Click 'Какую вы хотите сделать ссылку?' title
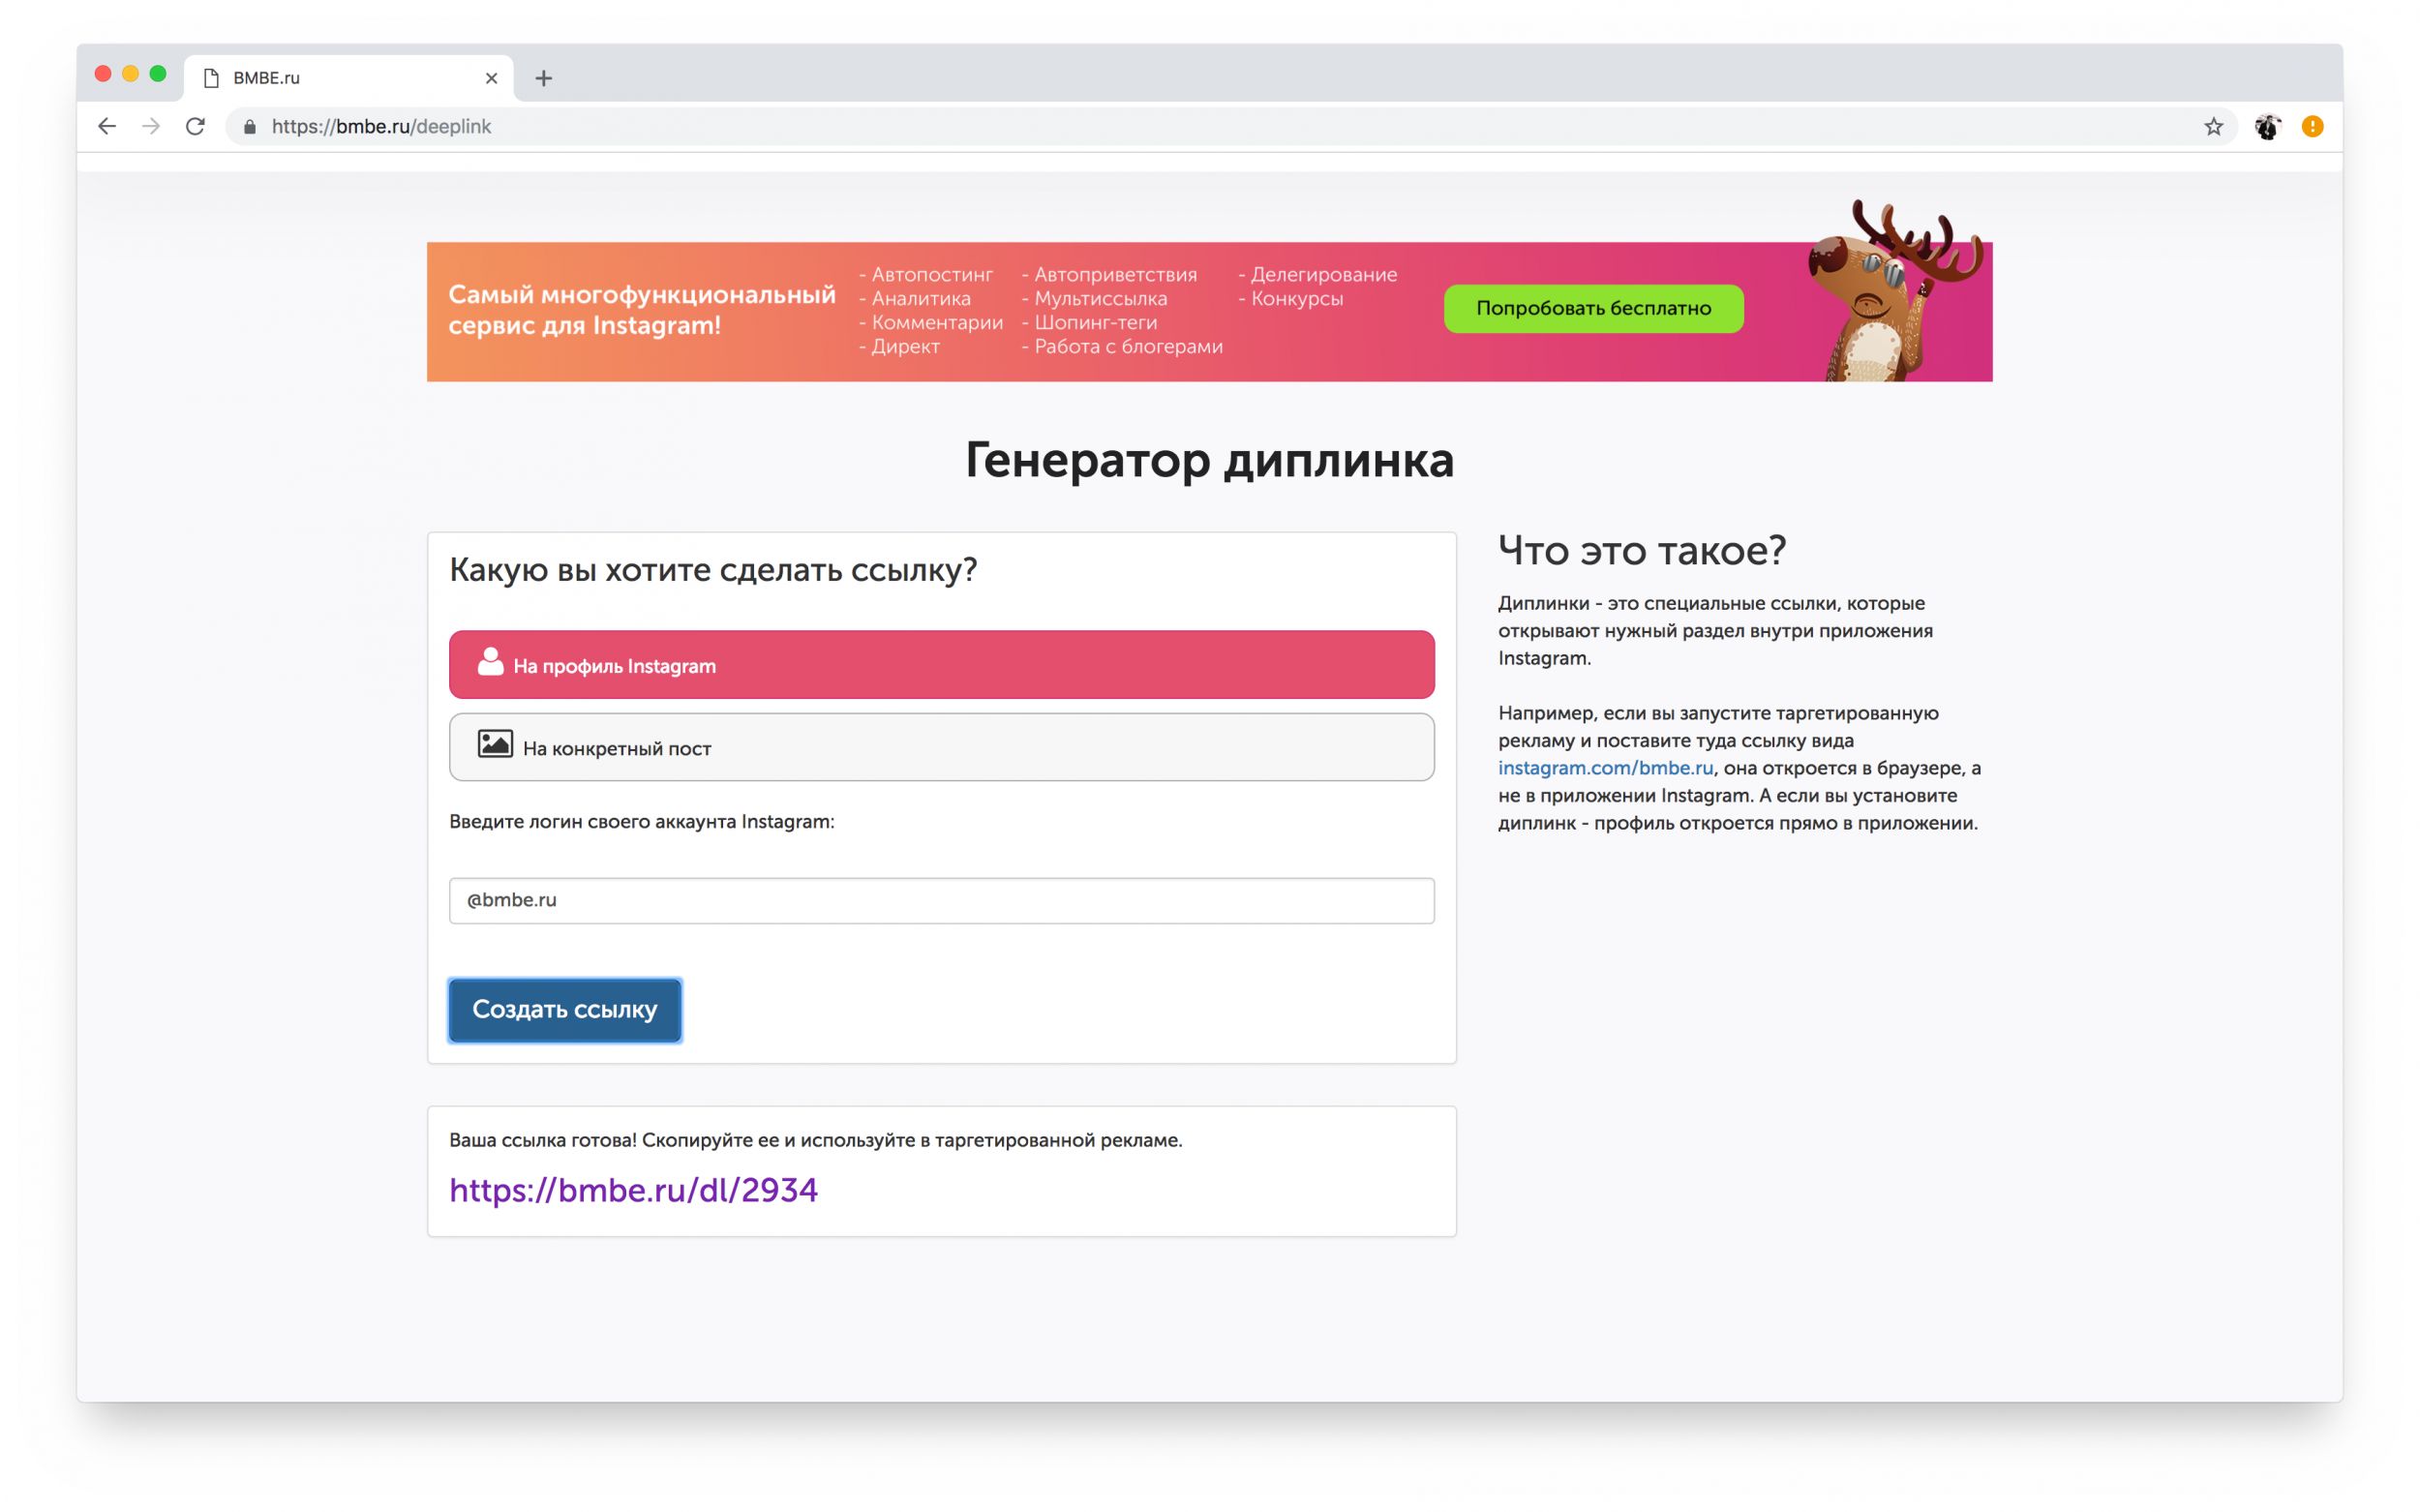 click(x=713, y=570)
